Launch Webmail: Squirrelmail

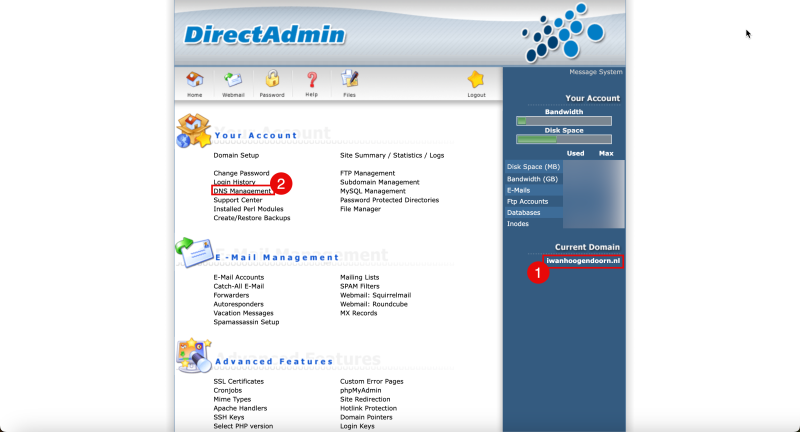(376, 295)
